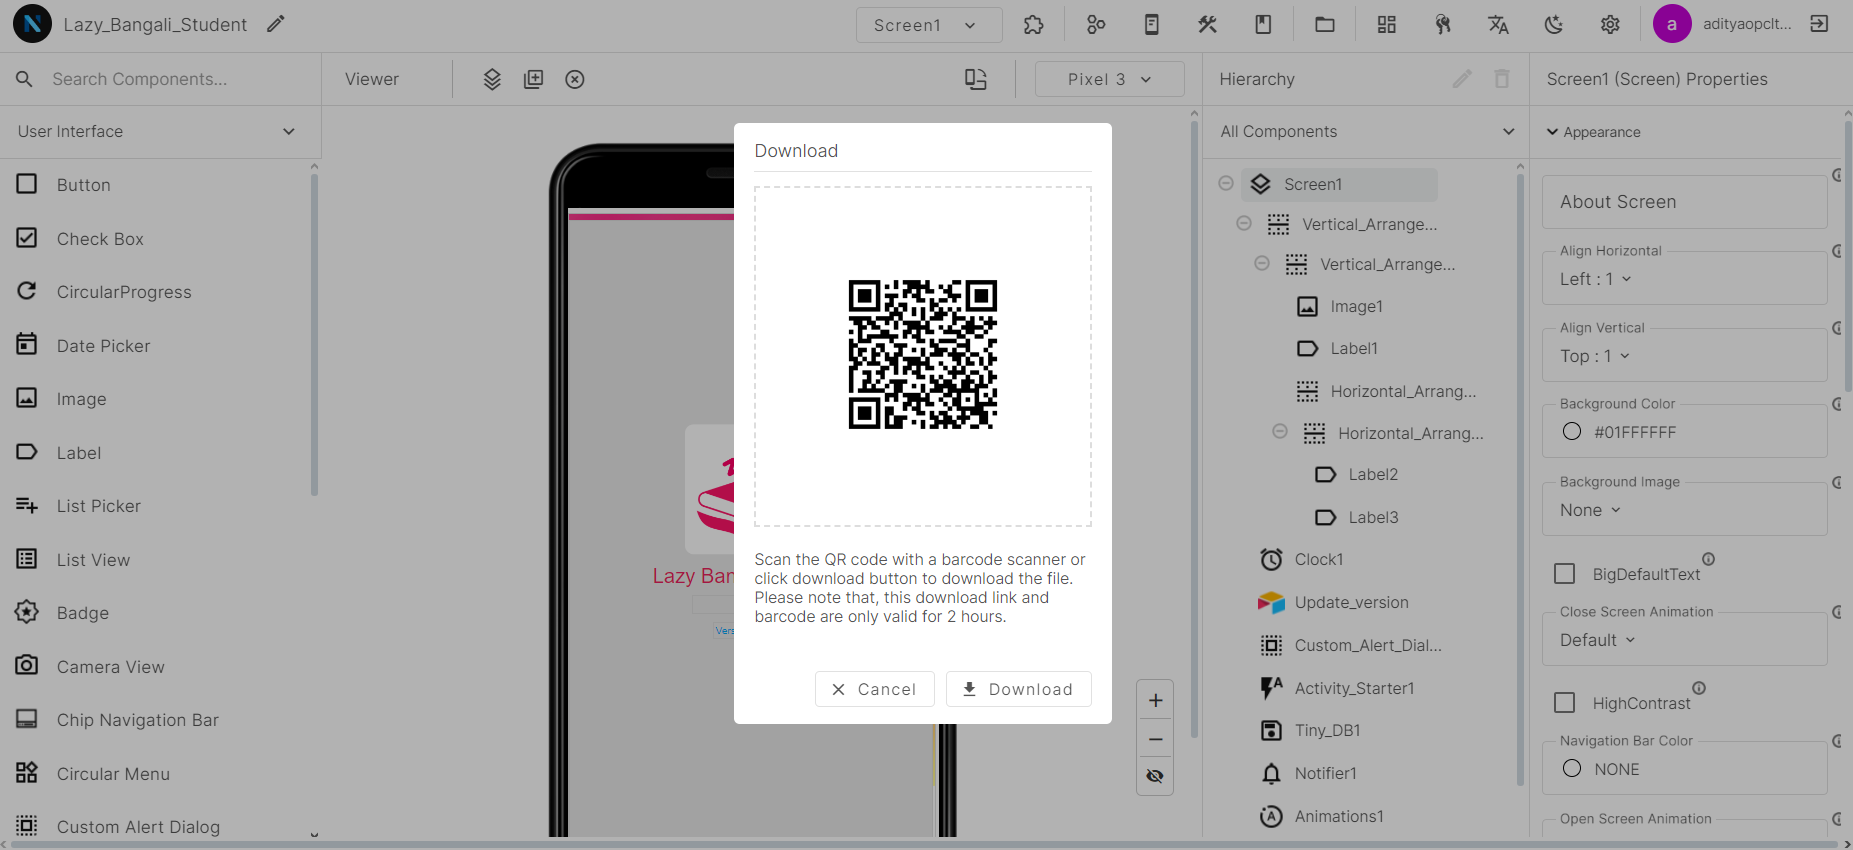Screen dimensions: 1853x850
Task: Open the settings gear icon
Action: tap(1610, 25)
